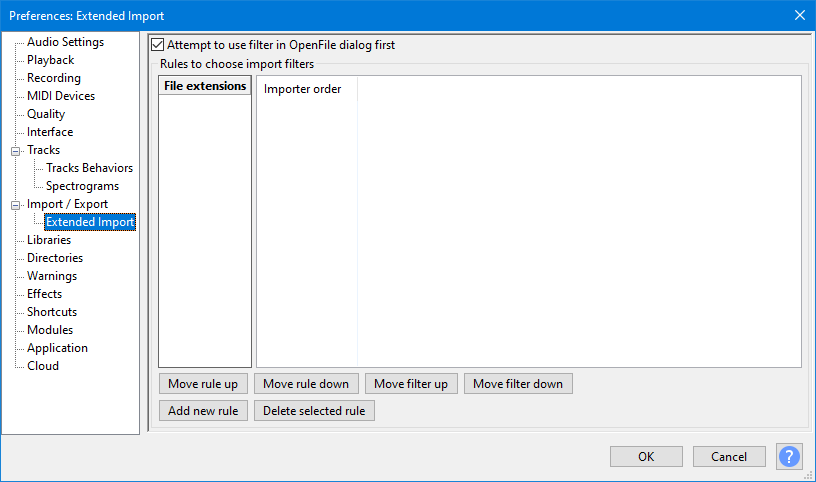Image resolution: width=816 pixels, height=482 pixels.
Task: Select Effects preferences
Action: coord(44,294)
